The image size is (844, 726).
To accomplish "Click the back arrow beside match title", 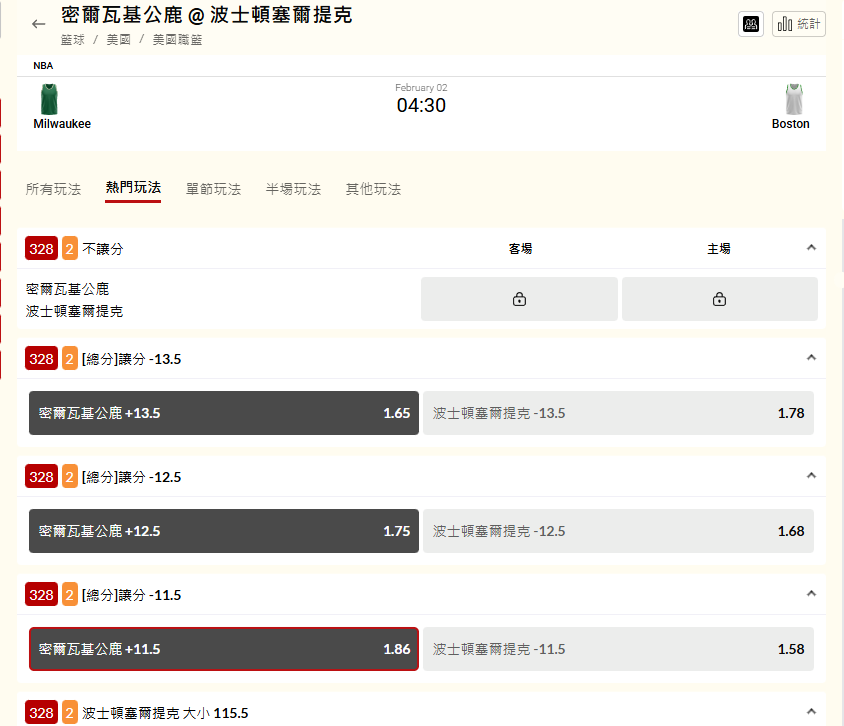I will pos(39,24).
